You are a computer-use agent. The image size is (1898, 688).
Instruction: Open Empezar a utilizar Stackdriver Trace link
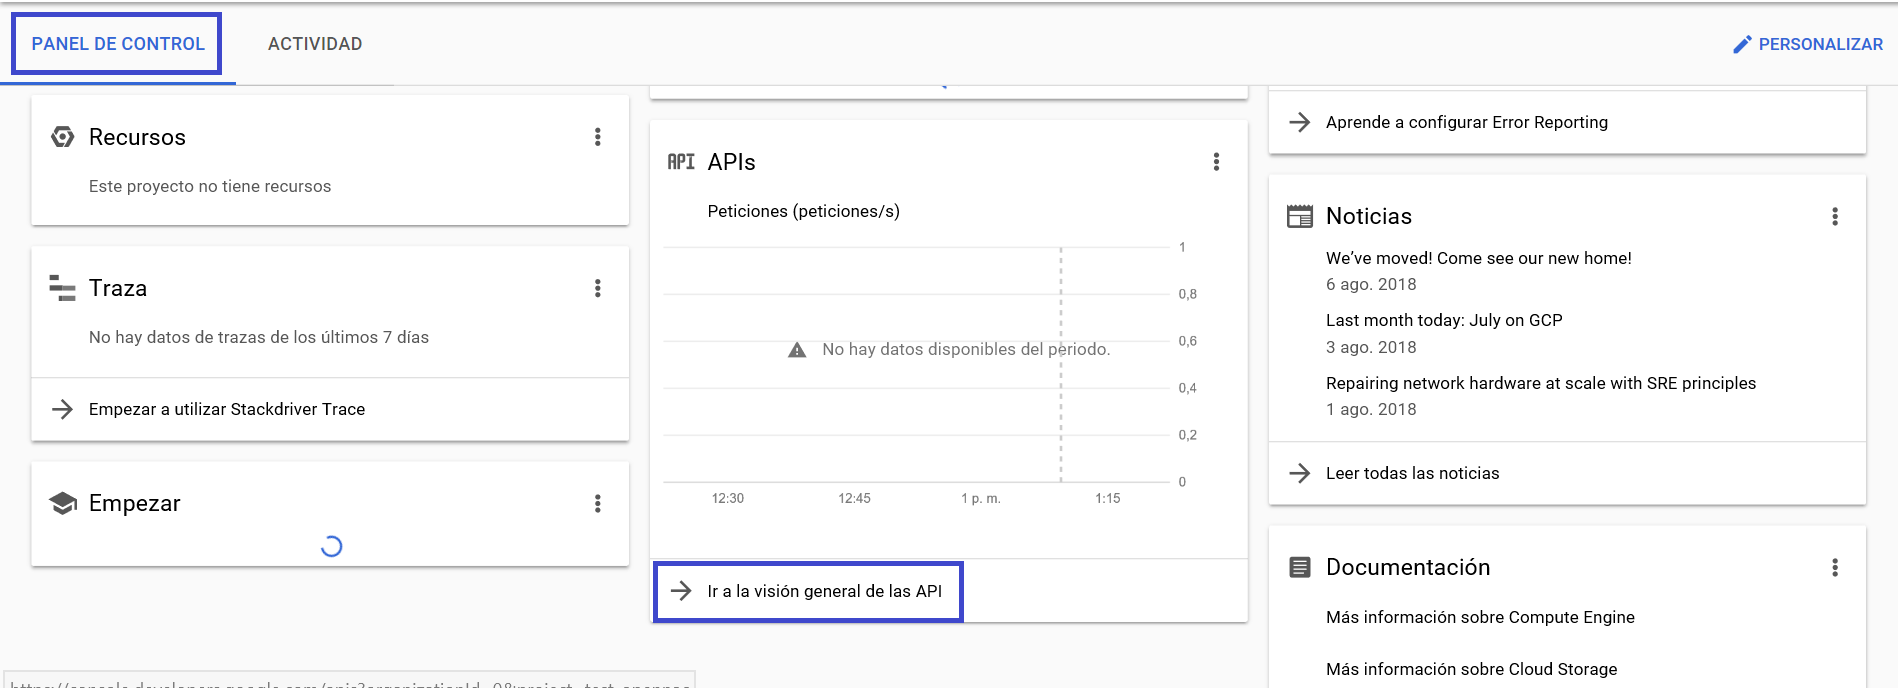(x=226, y=409)
